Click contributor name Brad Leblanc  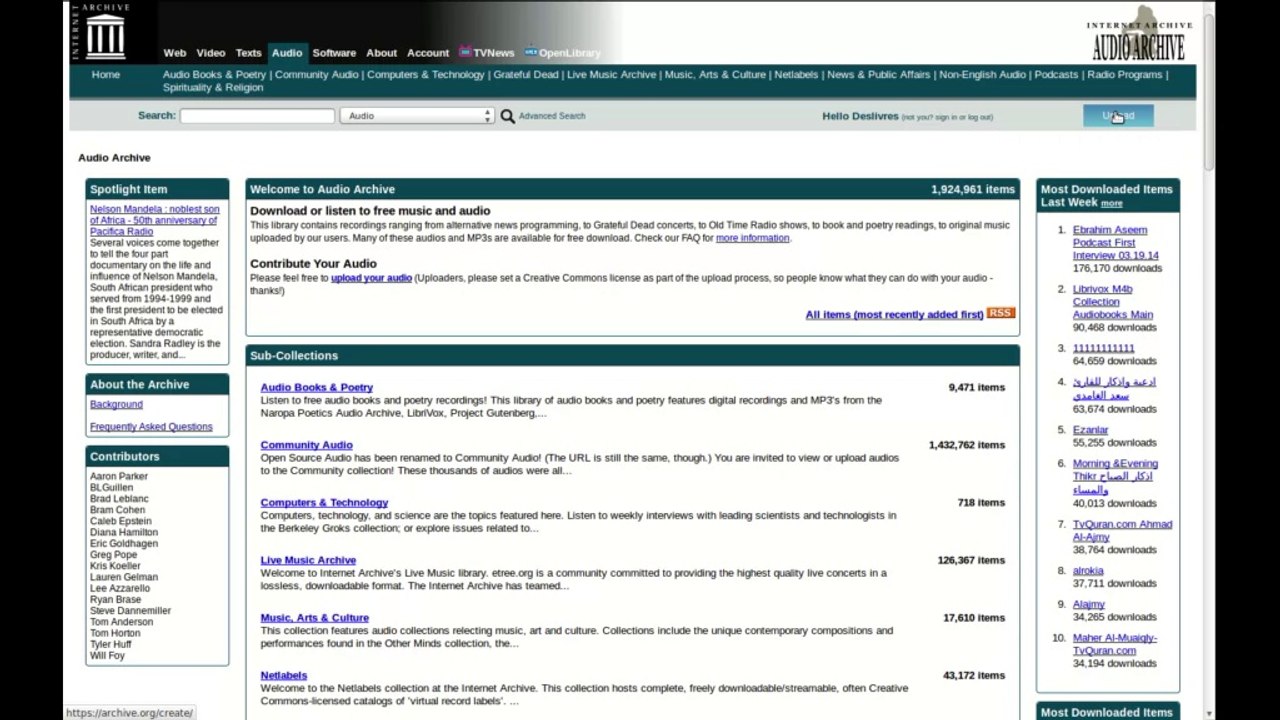pyautogui.click(x=119, y=499)
